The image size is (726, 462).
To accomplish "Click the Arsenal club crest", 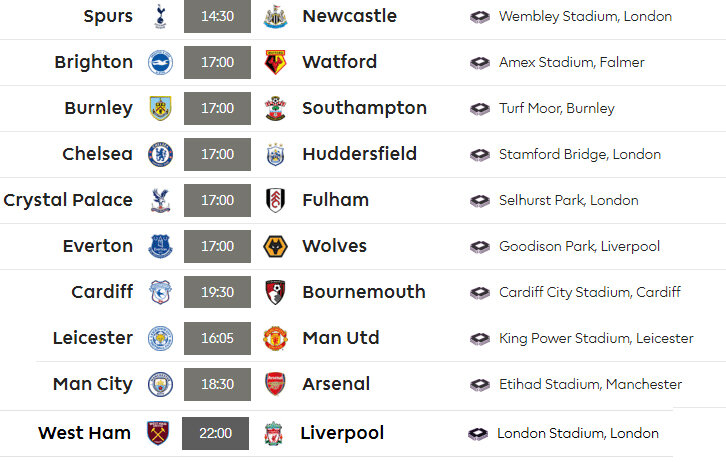I will pyautogui.click(x=275, y=384).
